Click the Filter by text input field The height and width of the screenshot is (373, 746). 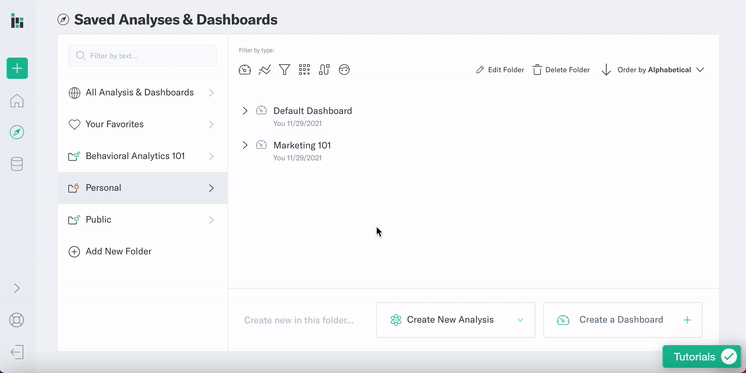(x=142, y=56)
